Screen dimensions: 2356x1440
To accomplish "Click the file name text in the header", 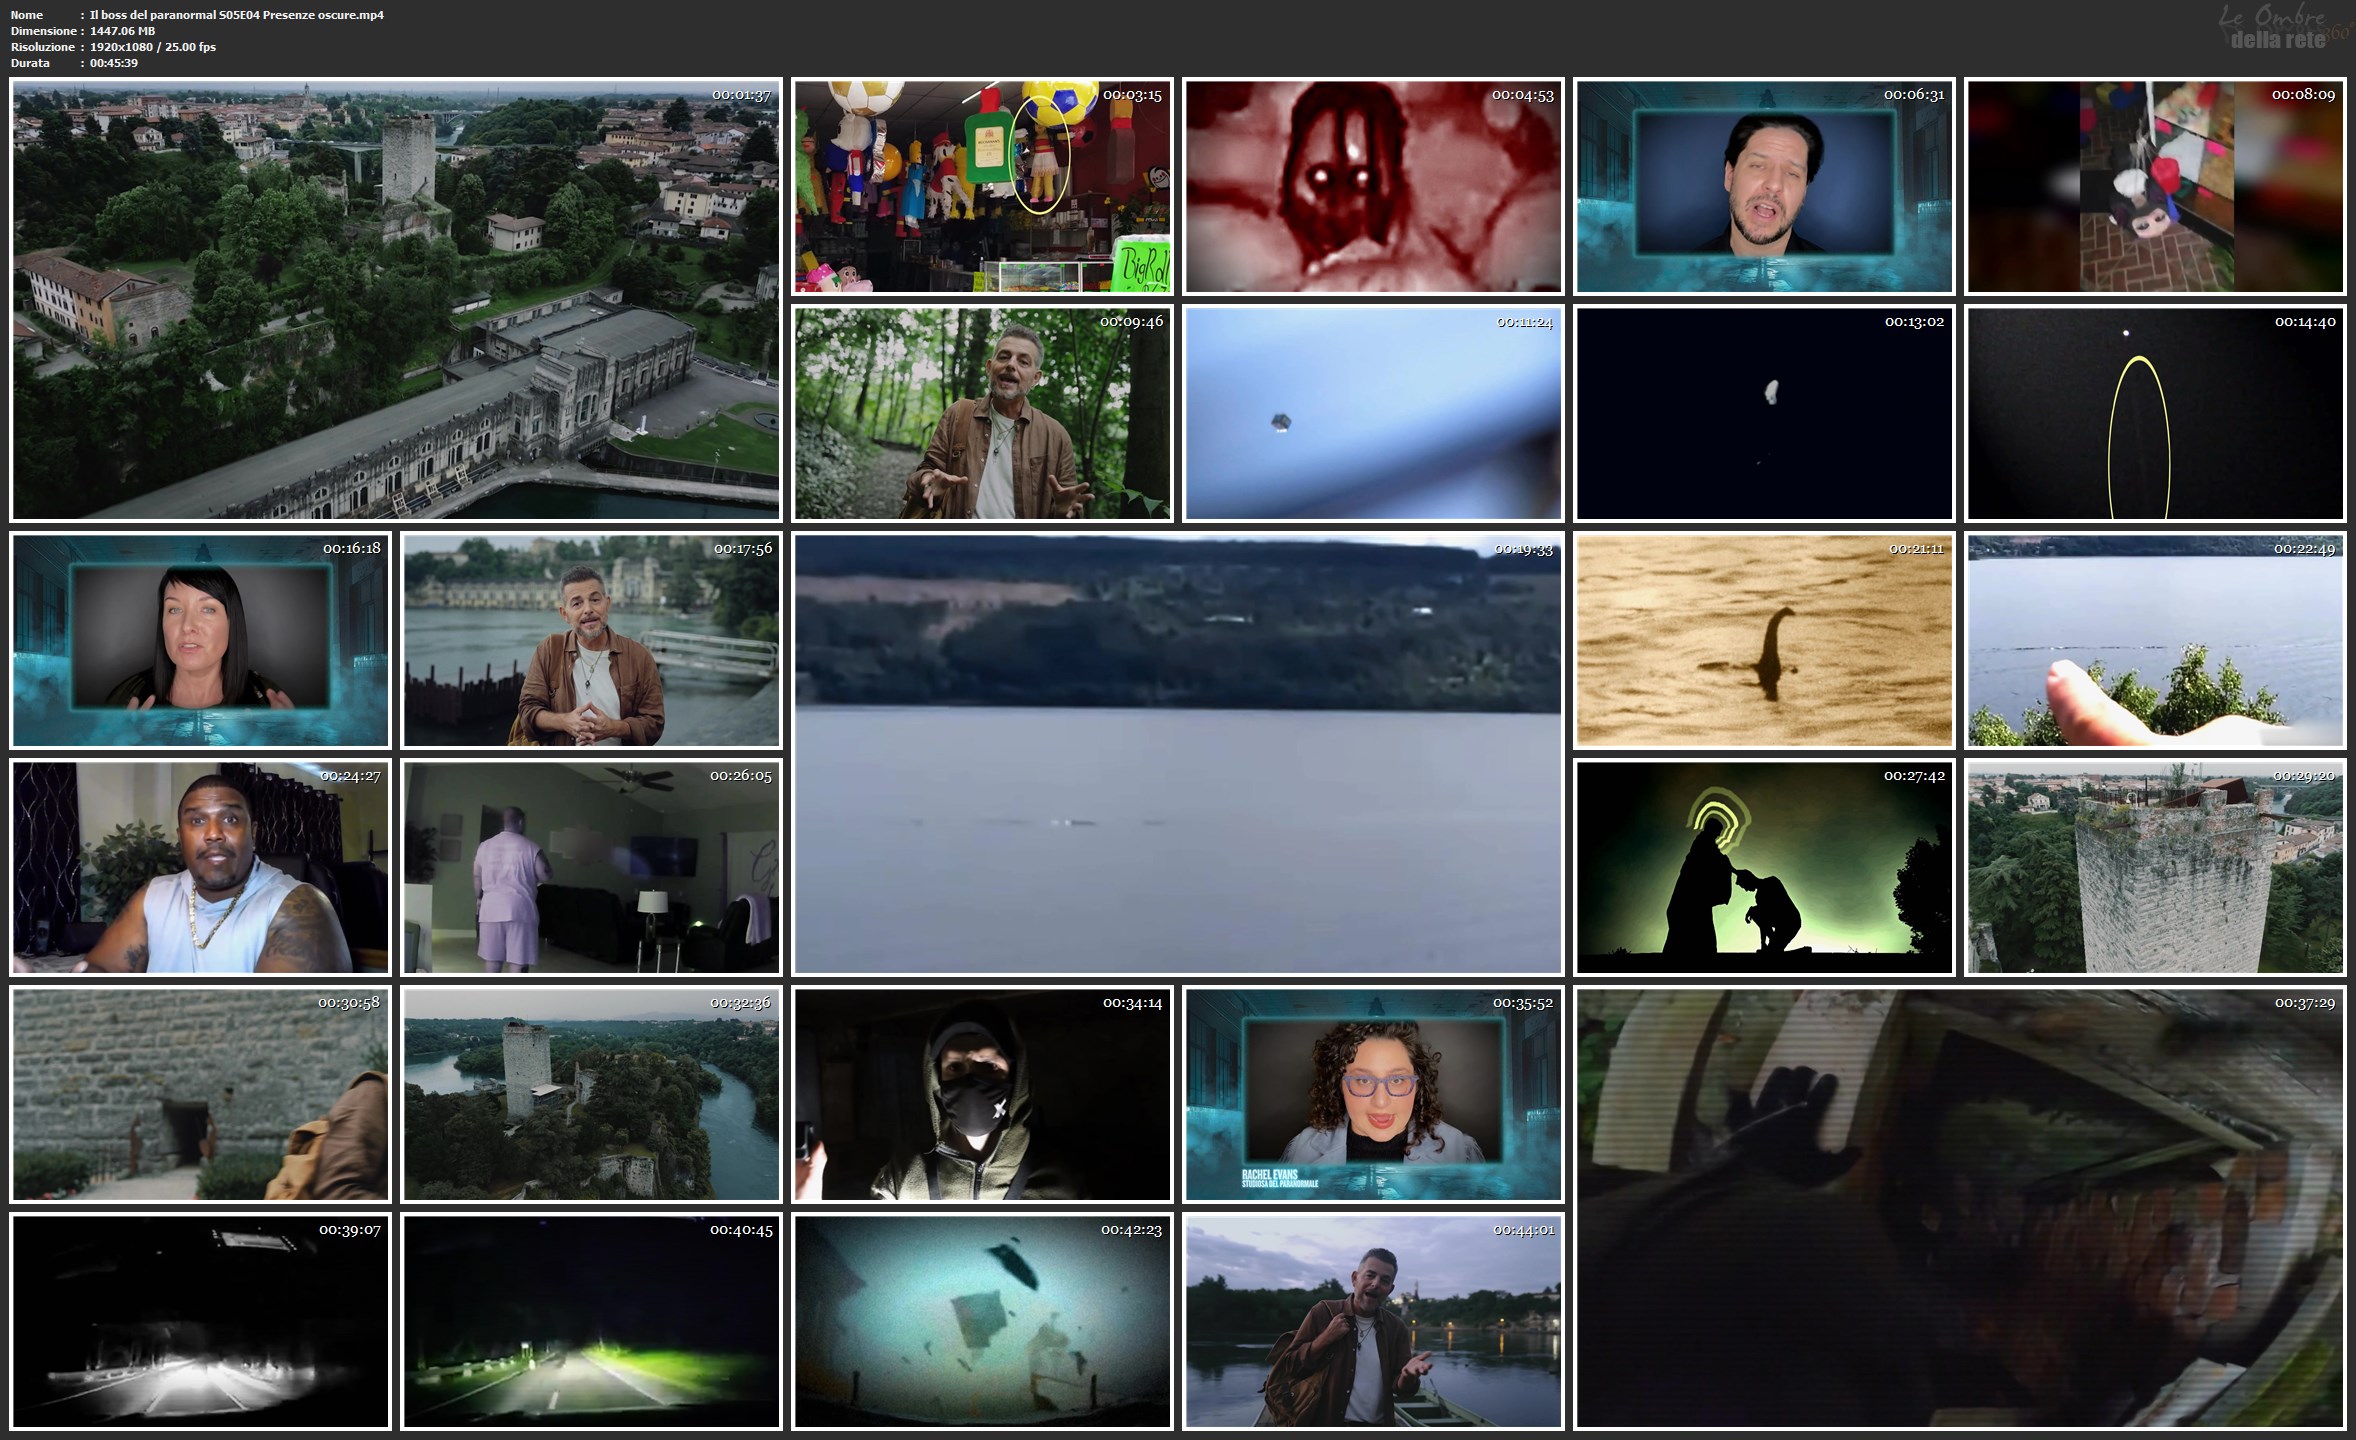I will 236,15.
